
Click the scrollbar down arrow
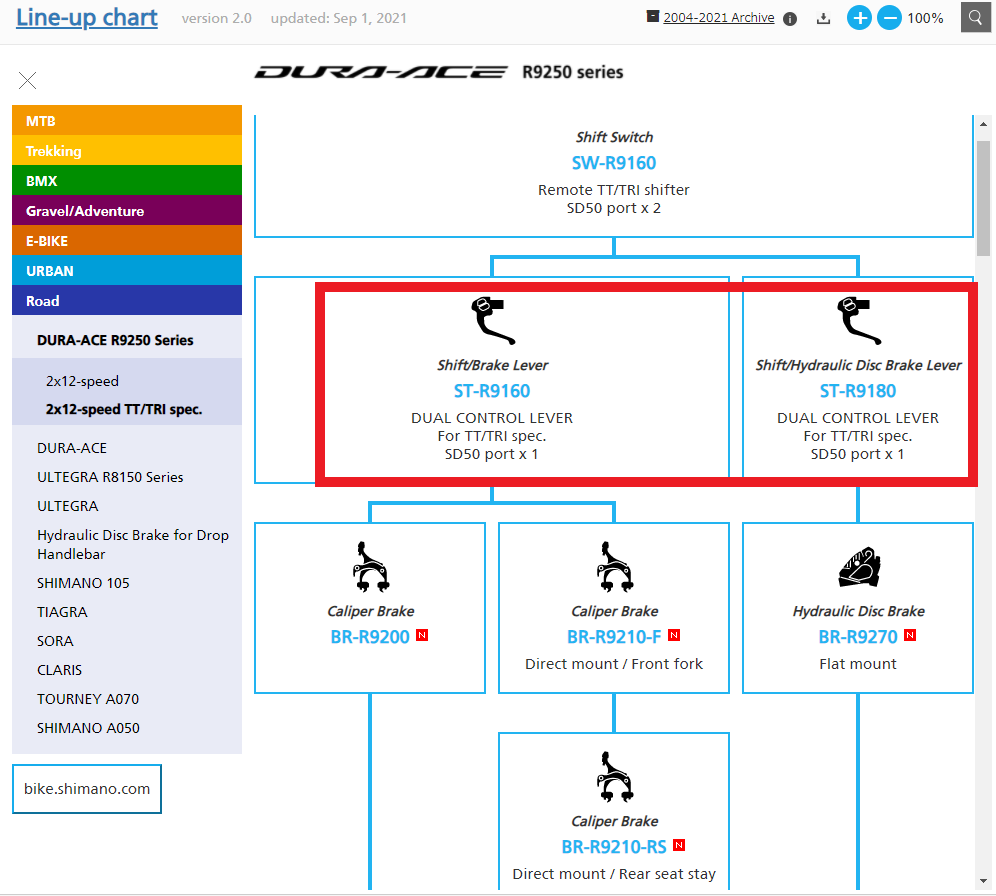tap(983, 881)
